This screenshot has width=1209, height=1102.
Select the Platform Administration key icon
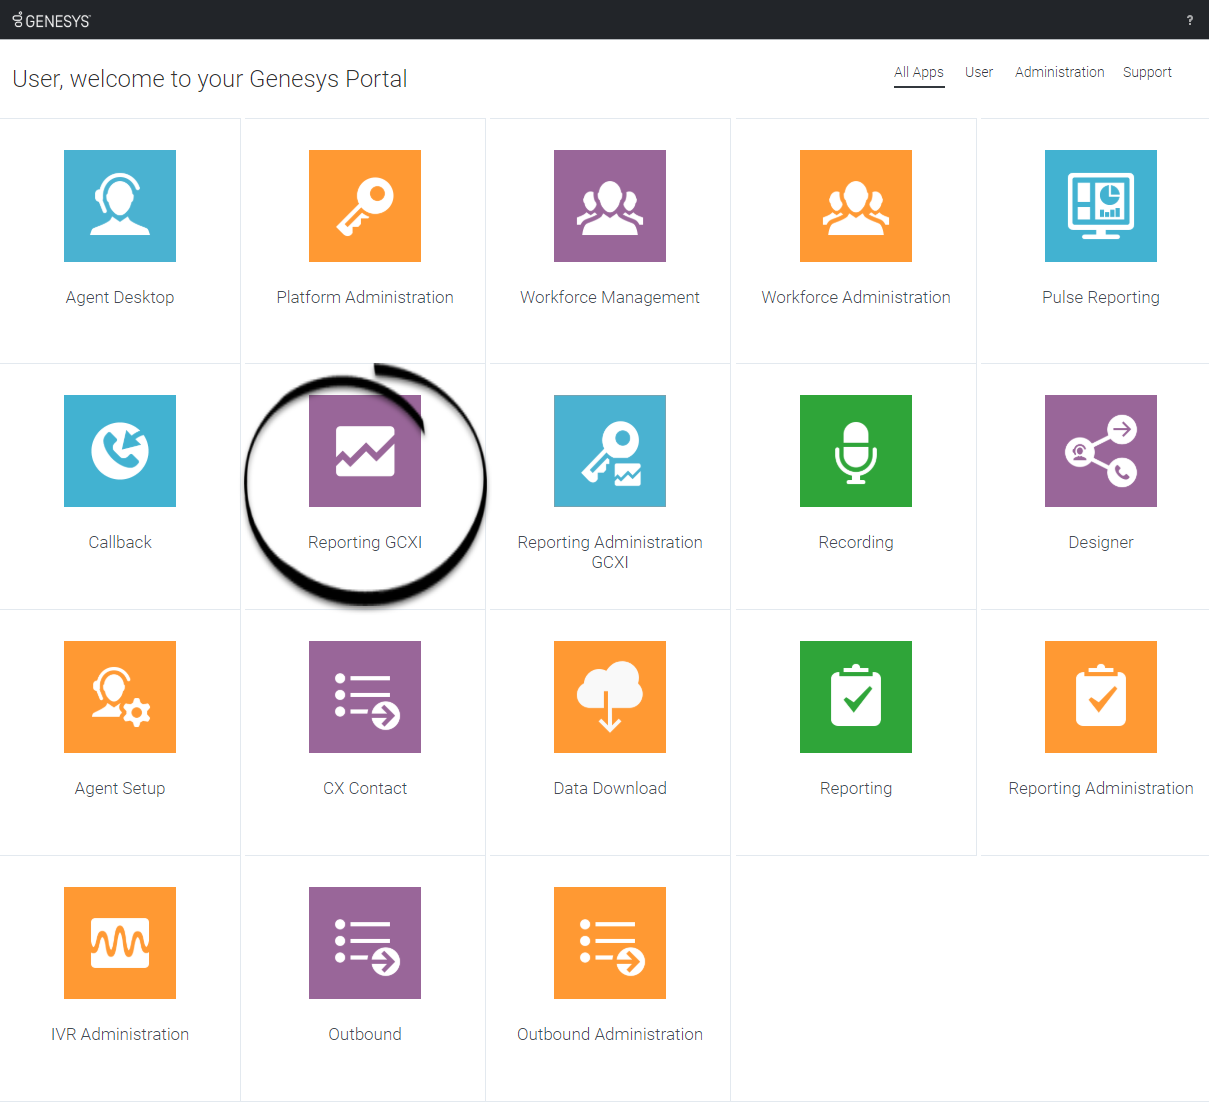click(x=365, y=205)
